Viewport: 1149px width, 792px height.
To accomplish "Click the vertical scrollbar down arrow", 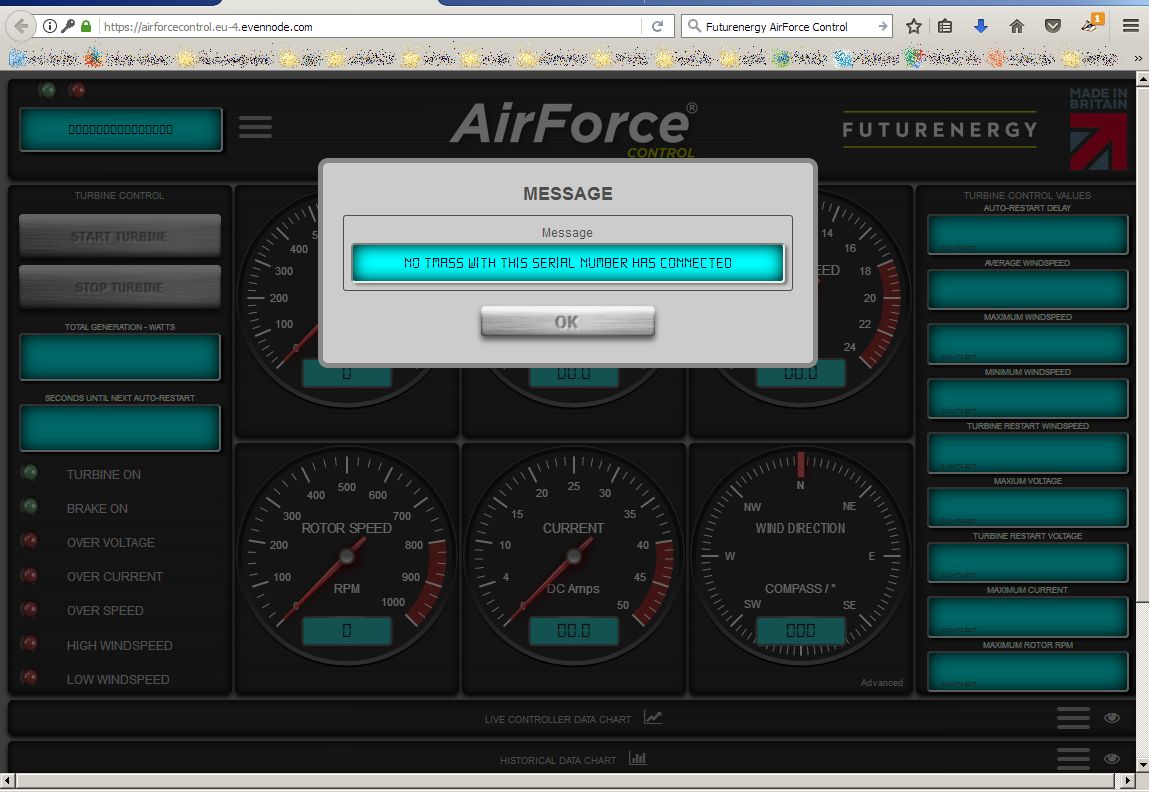I will pos(1142,766).
